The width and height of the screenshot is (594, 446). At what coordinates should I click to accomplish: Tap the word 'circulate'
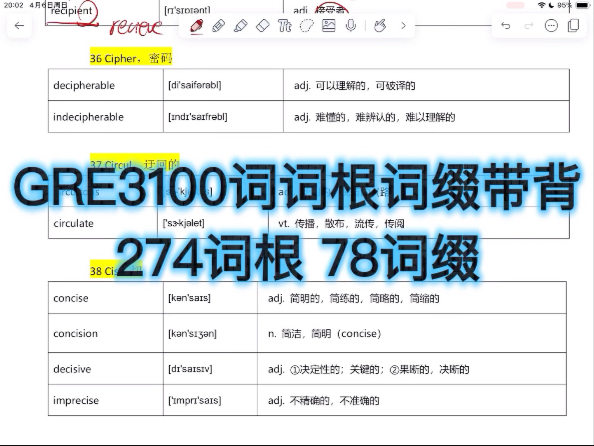73,223
